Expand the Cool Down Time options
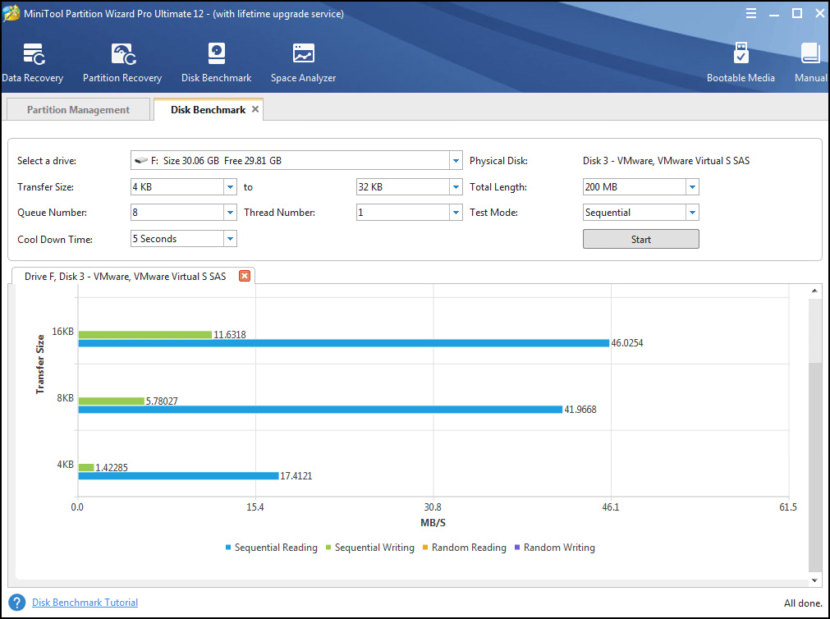The height and width of the screenshot is (619, 830). 232,238
